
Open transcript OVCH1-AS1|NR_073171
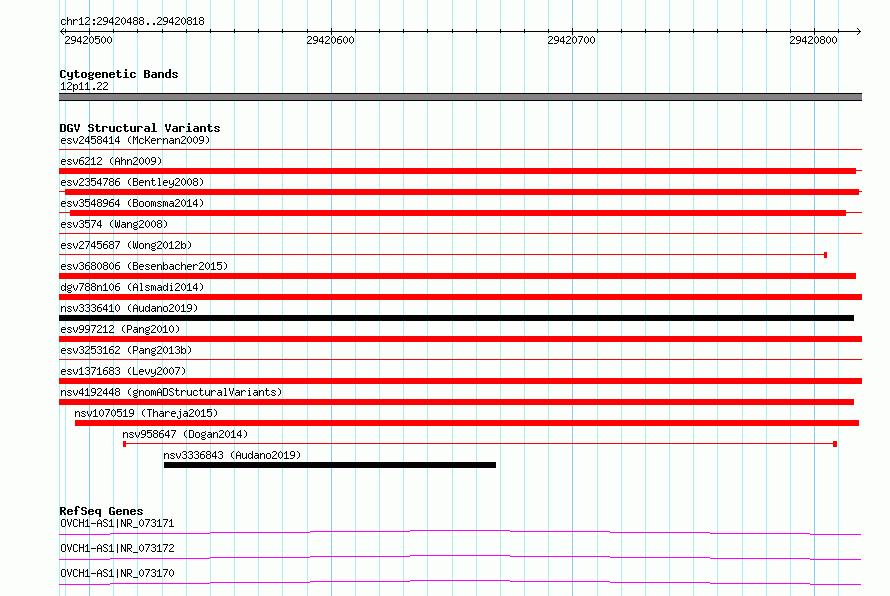pos(117,523)
